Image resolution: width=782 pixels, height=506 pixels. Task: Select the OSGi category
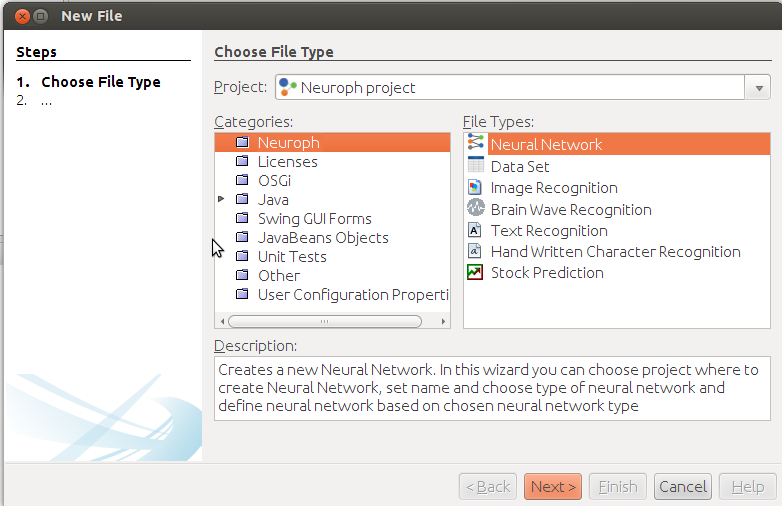click(x=273, y=181)
